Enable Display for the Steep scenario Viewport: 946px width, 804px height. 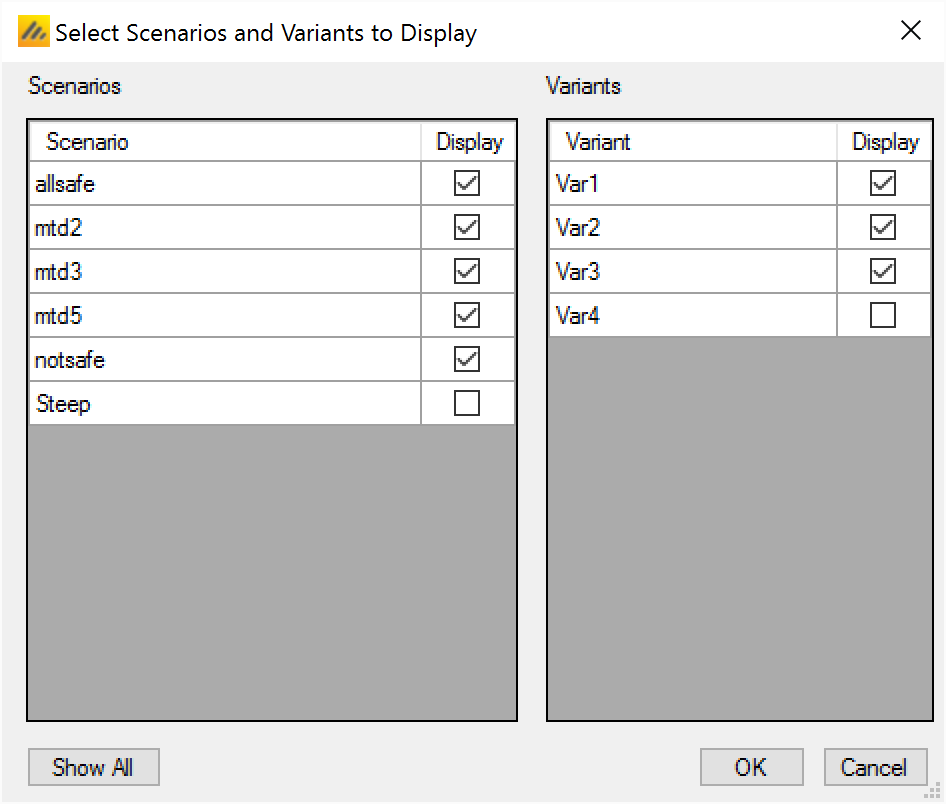(467, 404)
